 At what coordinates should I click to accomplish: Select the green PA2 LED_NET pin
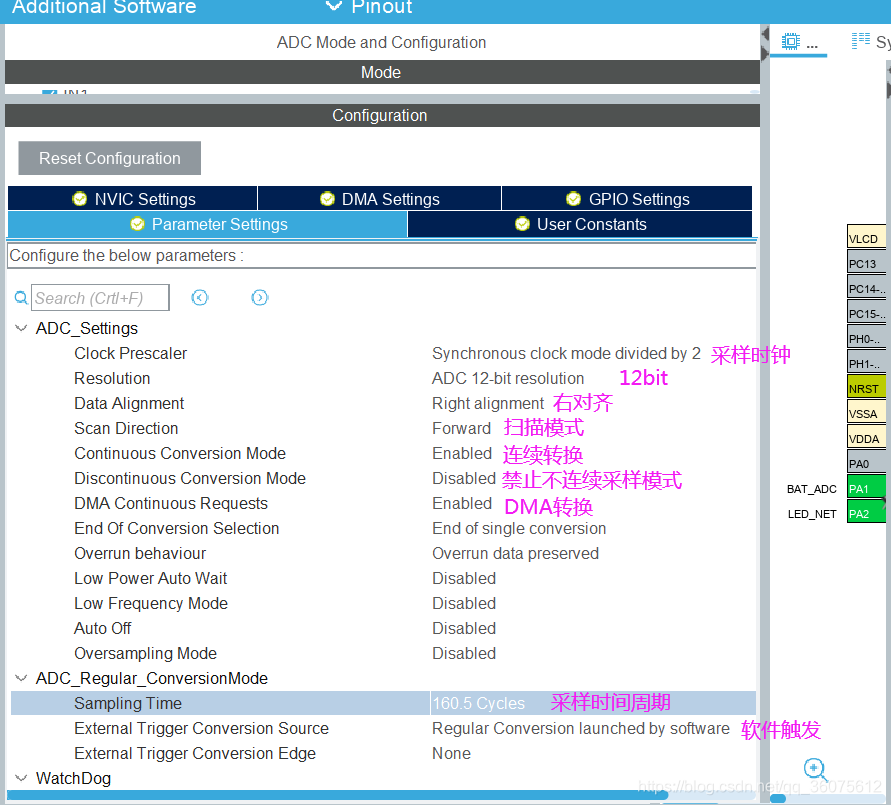866,513
